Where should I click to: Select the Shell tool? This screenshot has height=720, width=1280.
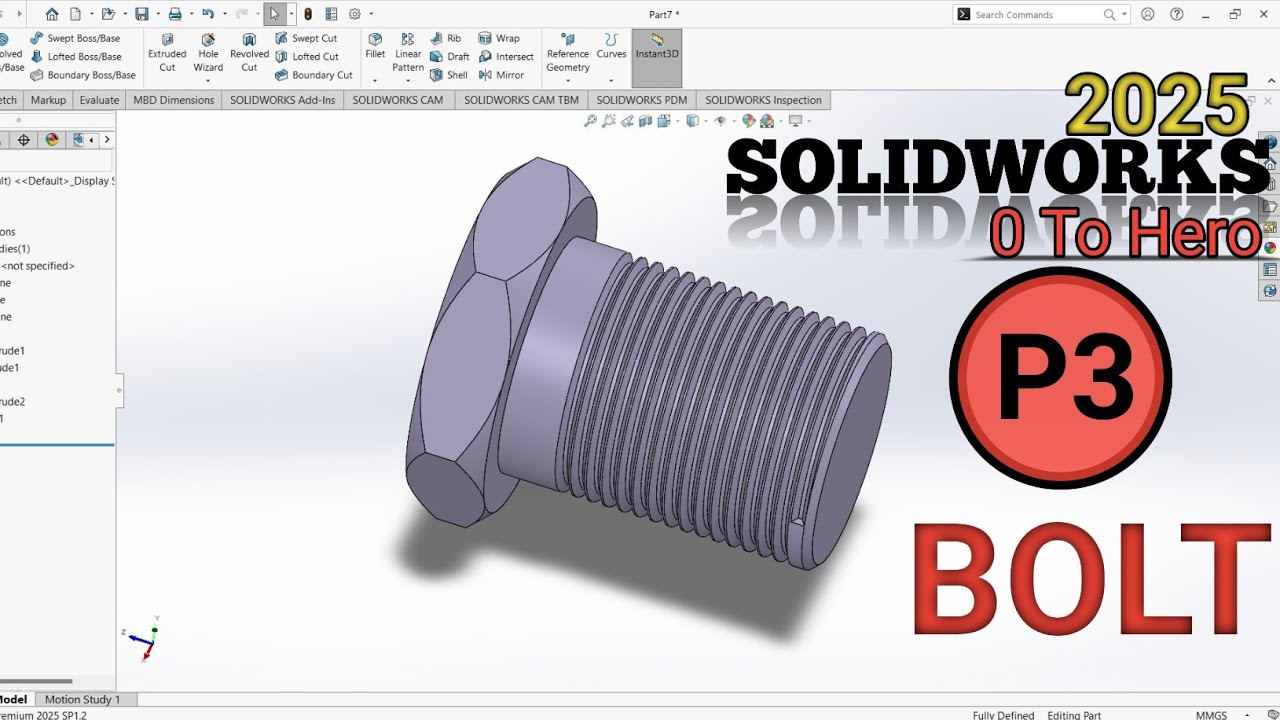point(448,75)
